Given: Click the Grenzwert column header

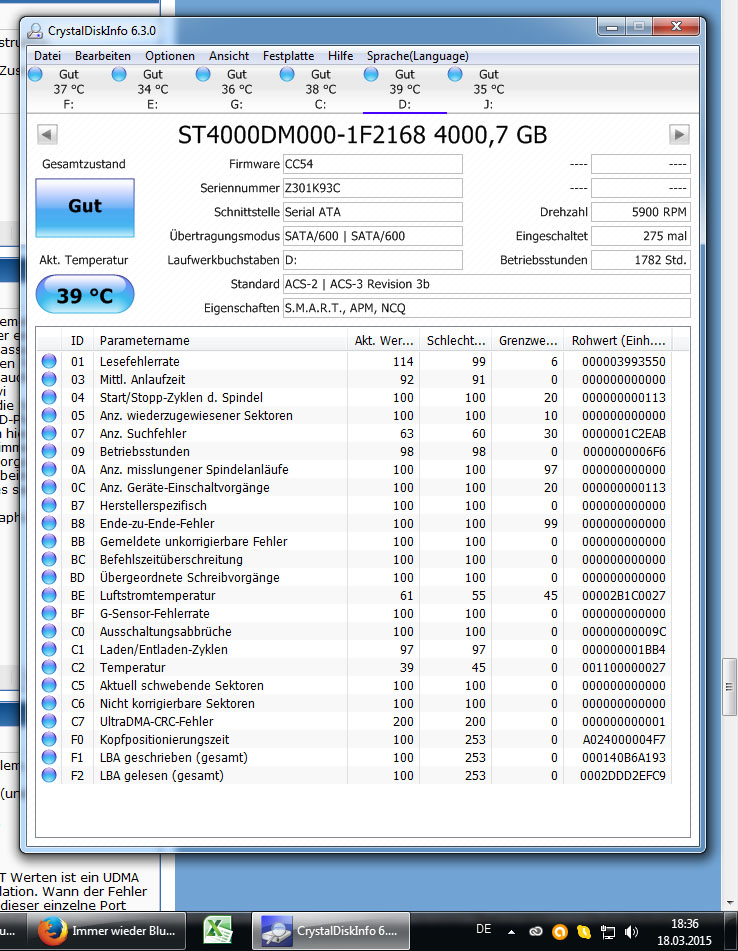Looking at the screenshot, I should click(x=528, y=341).
